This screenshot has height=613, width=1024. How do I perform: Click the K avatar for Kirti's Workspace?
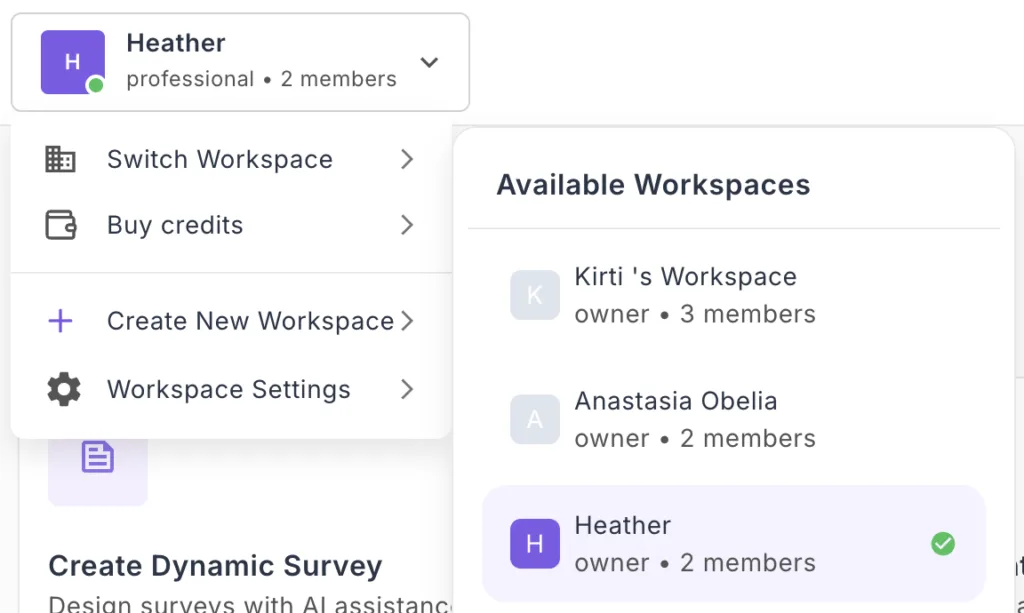534,295
